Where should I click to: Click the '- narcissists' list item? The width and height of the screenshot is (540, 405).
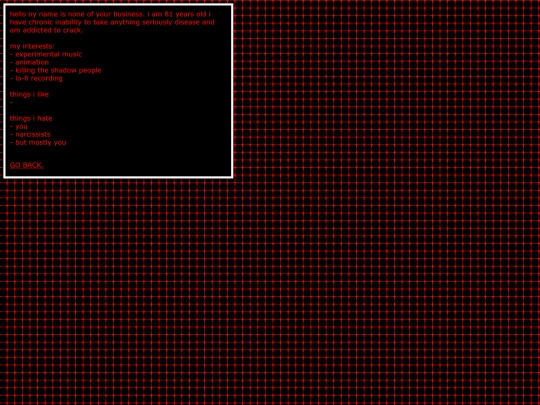click(x=30, y=134)
